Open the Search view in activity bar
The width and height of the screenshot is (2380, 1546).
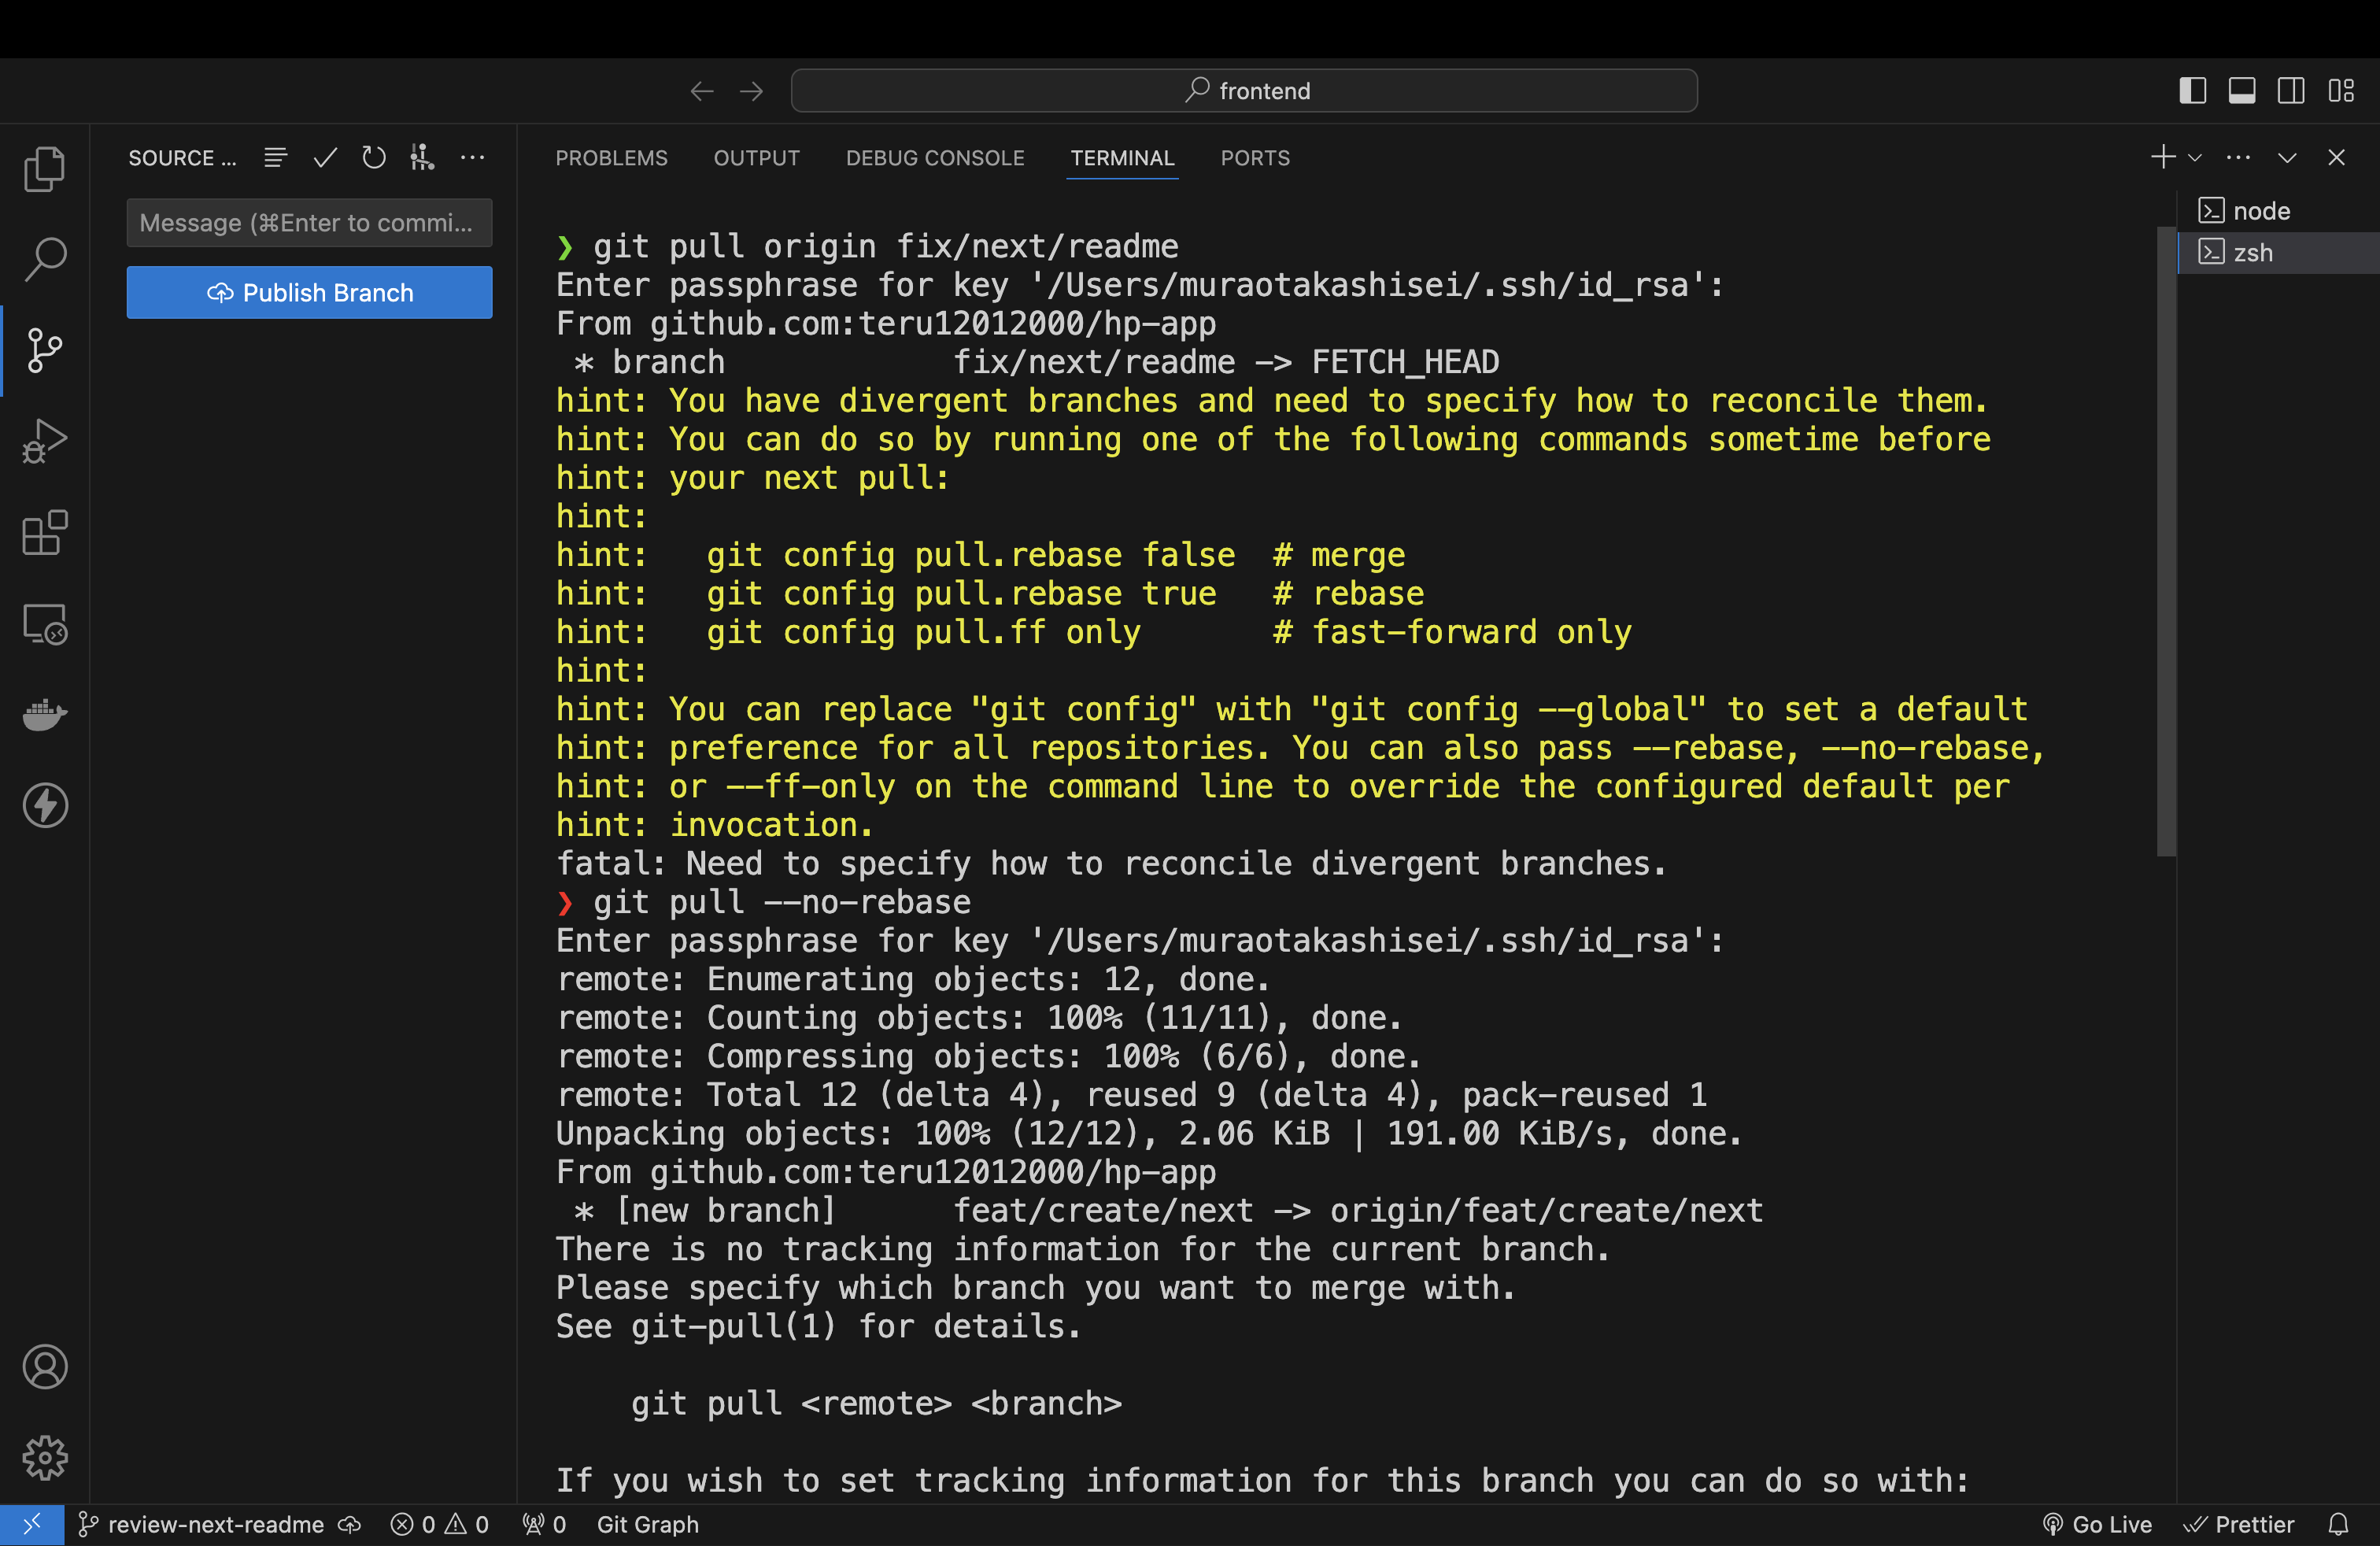(x=45, y=259)
